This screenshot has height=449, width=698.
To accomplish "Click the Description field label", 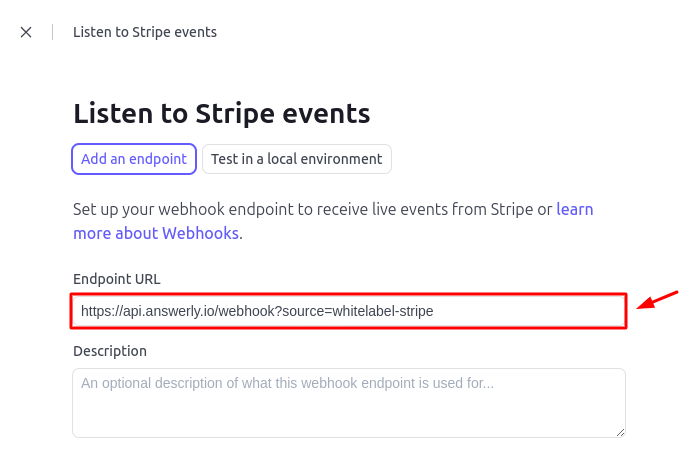I will pyautogui.click(x=110, y=351).
